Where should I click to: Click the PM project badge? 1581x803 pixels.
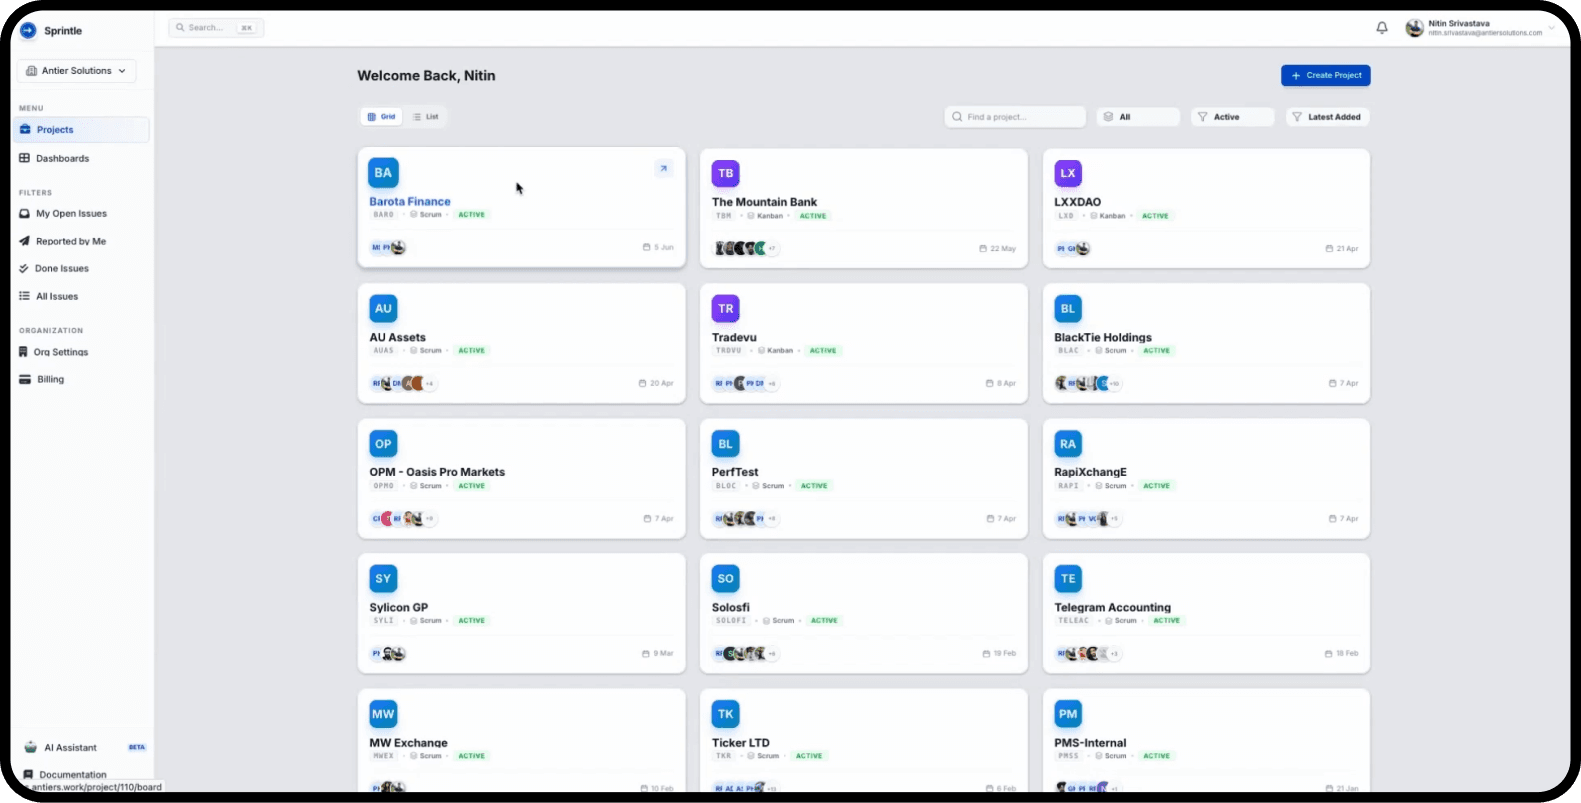click(1068, 714)
